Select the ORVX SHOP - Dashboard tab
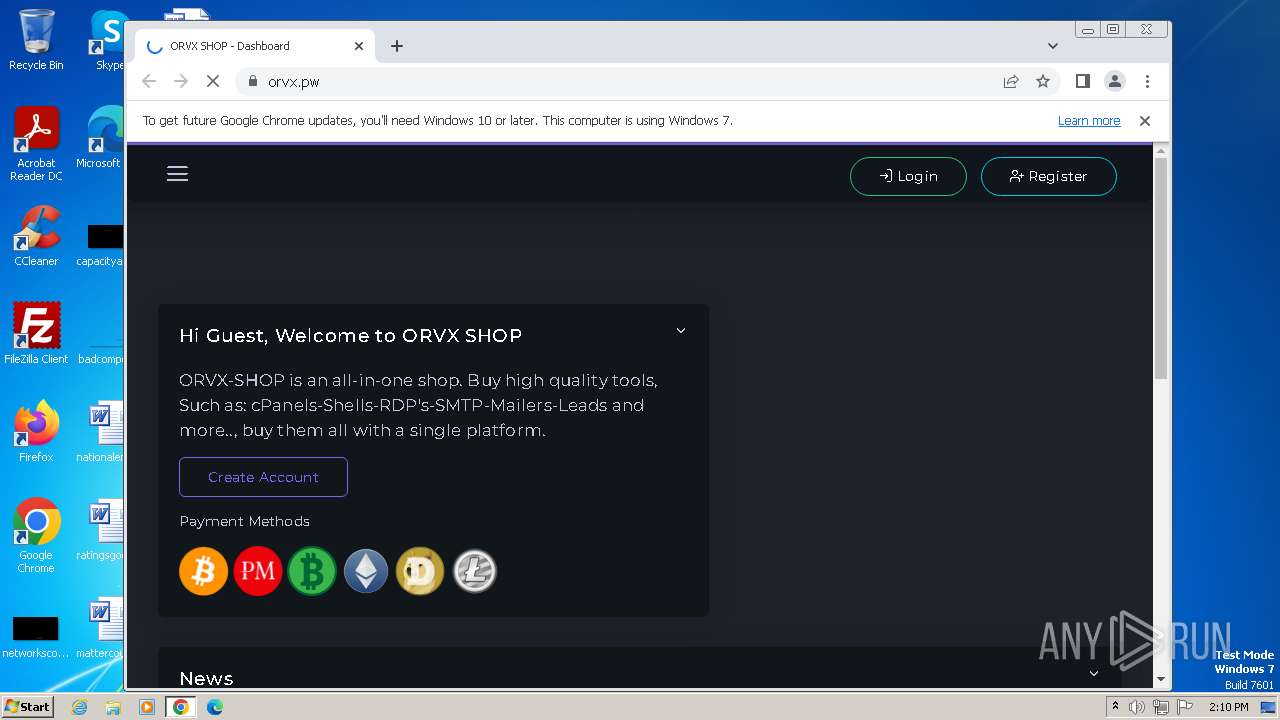The height and width of the screenshot is (720, 1280). pyautogui.click(x=255, y=46)
